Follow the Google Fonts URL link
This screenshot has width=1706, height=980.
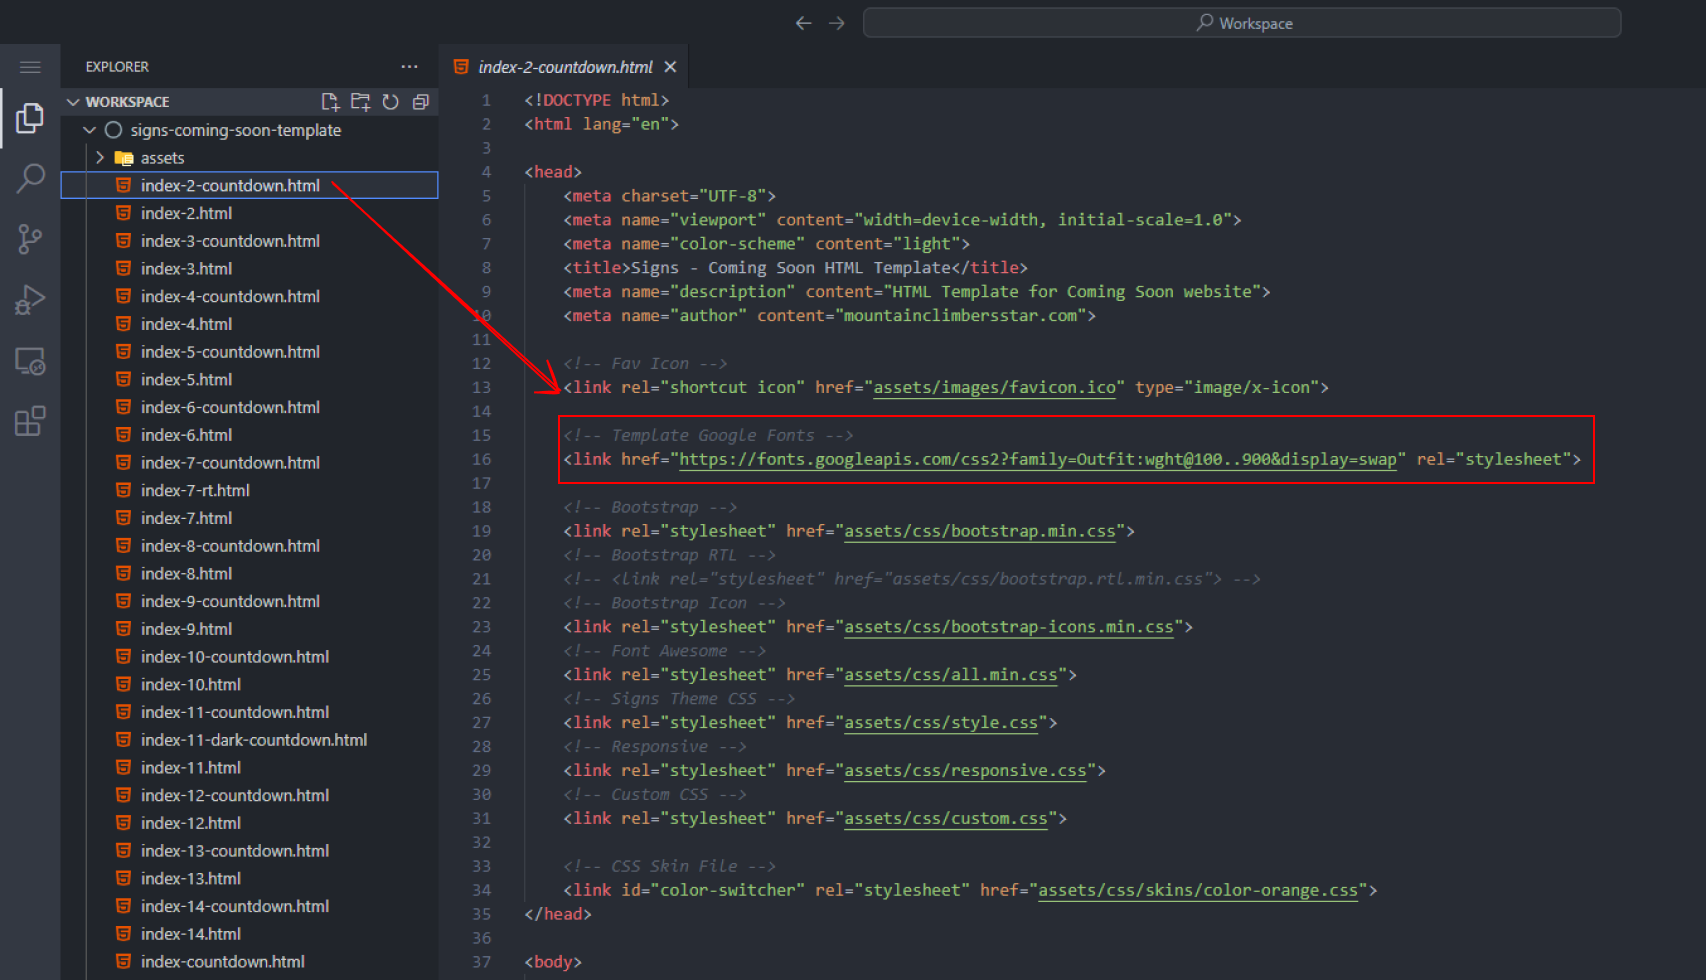tap(1037, 459)
